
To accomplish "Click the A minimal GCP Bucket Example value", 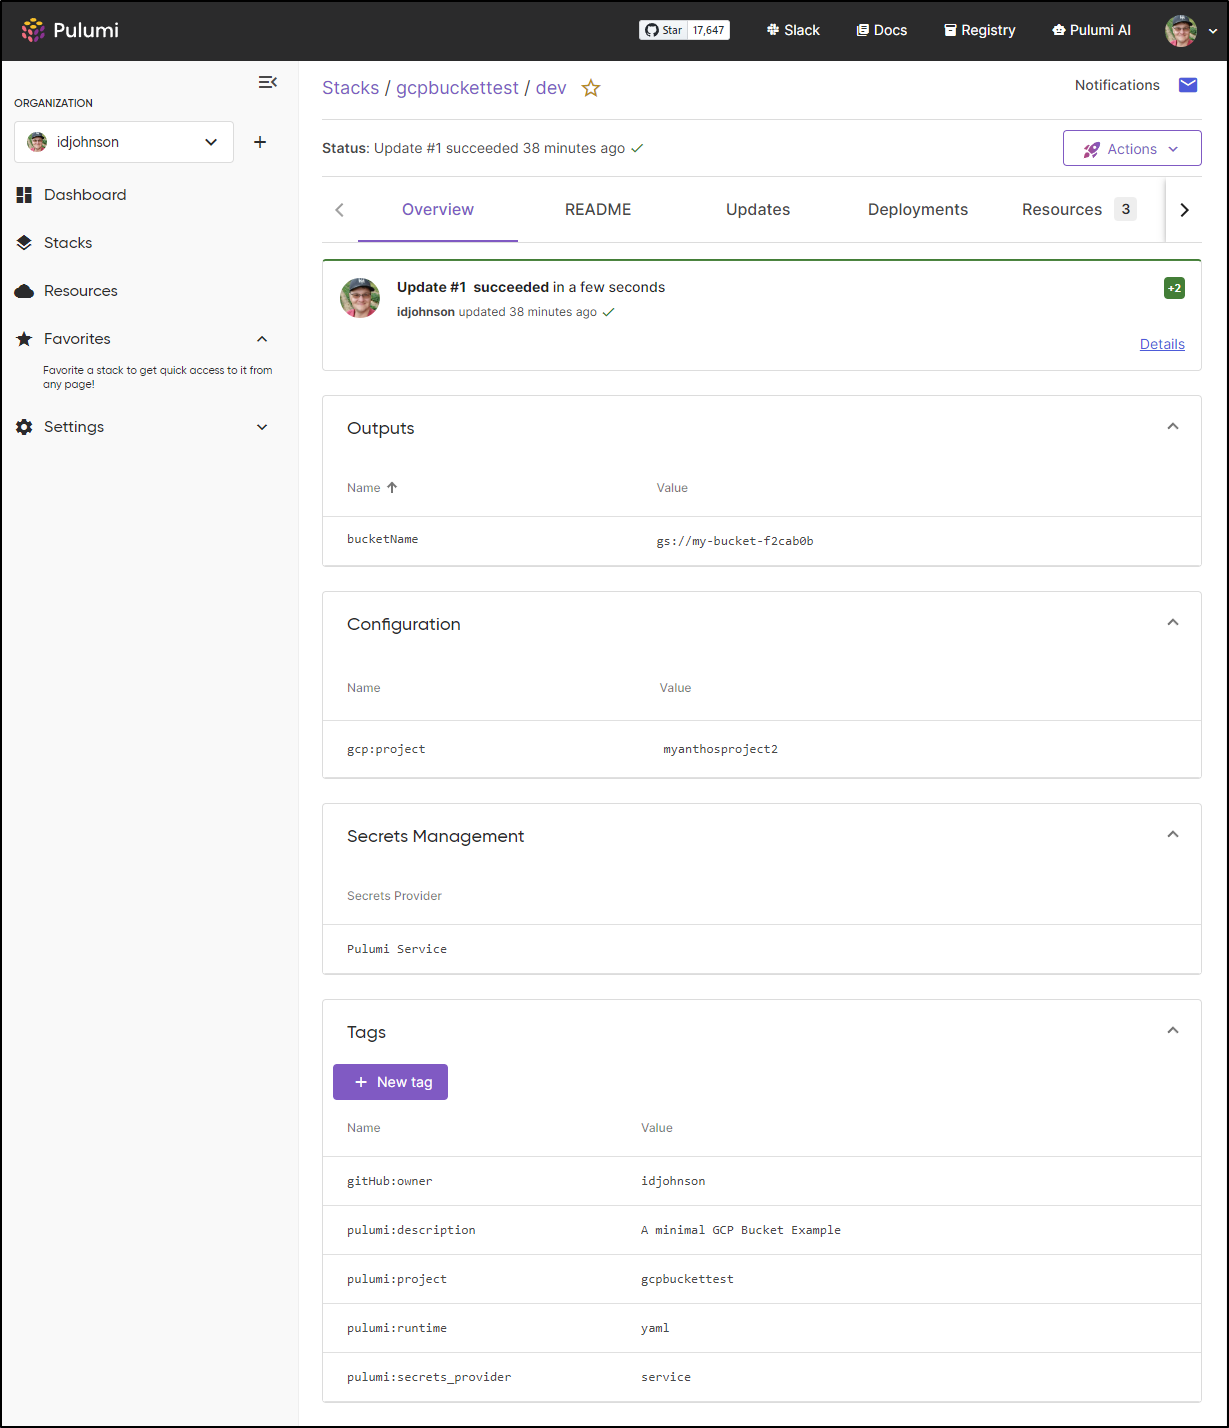I will click(x=741, y=1230).
